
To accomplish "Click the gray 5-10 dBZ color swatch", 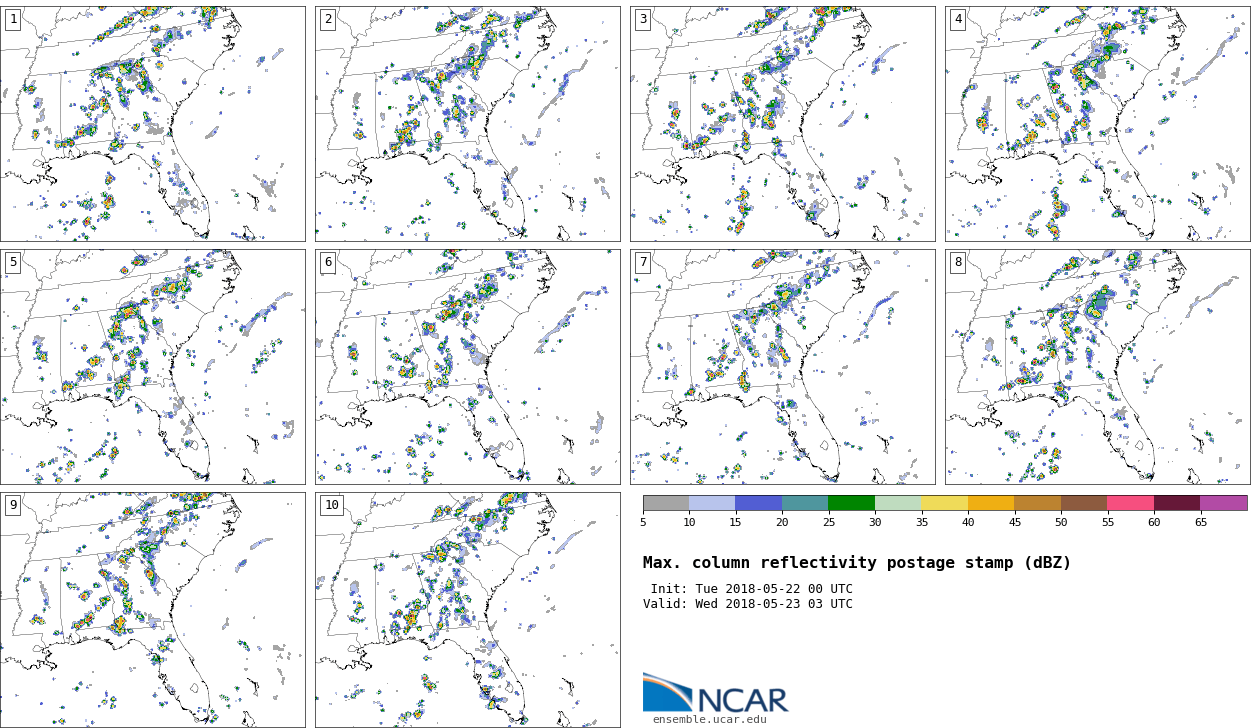I will point(666,503).
